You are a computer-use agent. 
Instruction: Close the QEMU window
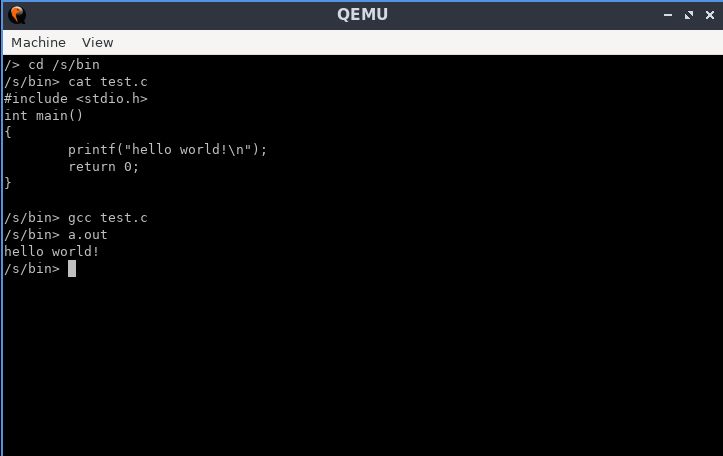[x=710, y=15]
